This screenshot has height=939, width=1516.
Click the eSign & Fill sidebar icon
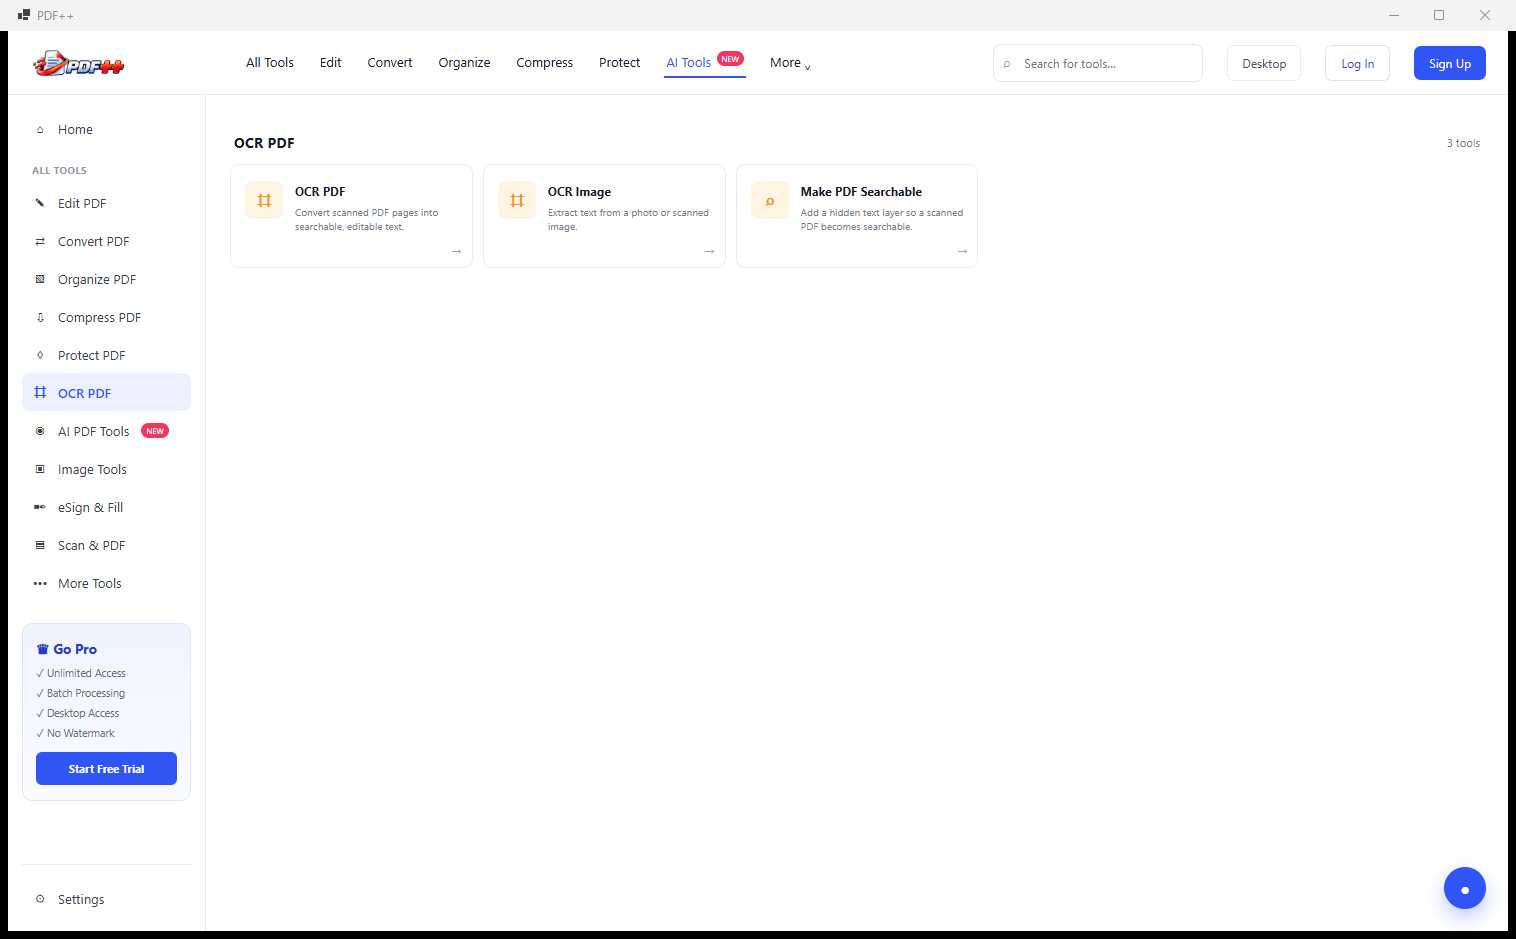pos(40,507)
